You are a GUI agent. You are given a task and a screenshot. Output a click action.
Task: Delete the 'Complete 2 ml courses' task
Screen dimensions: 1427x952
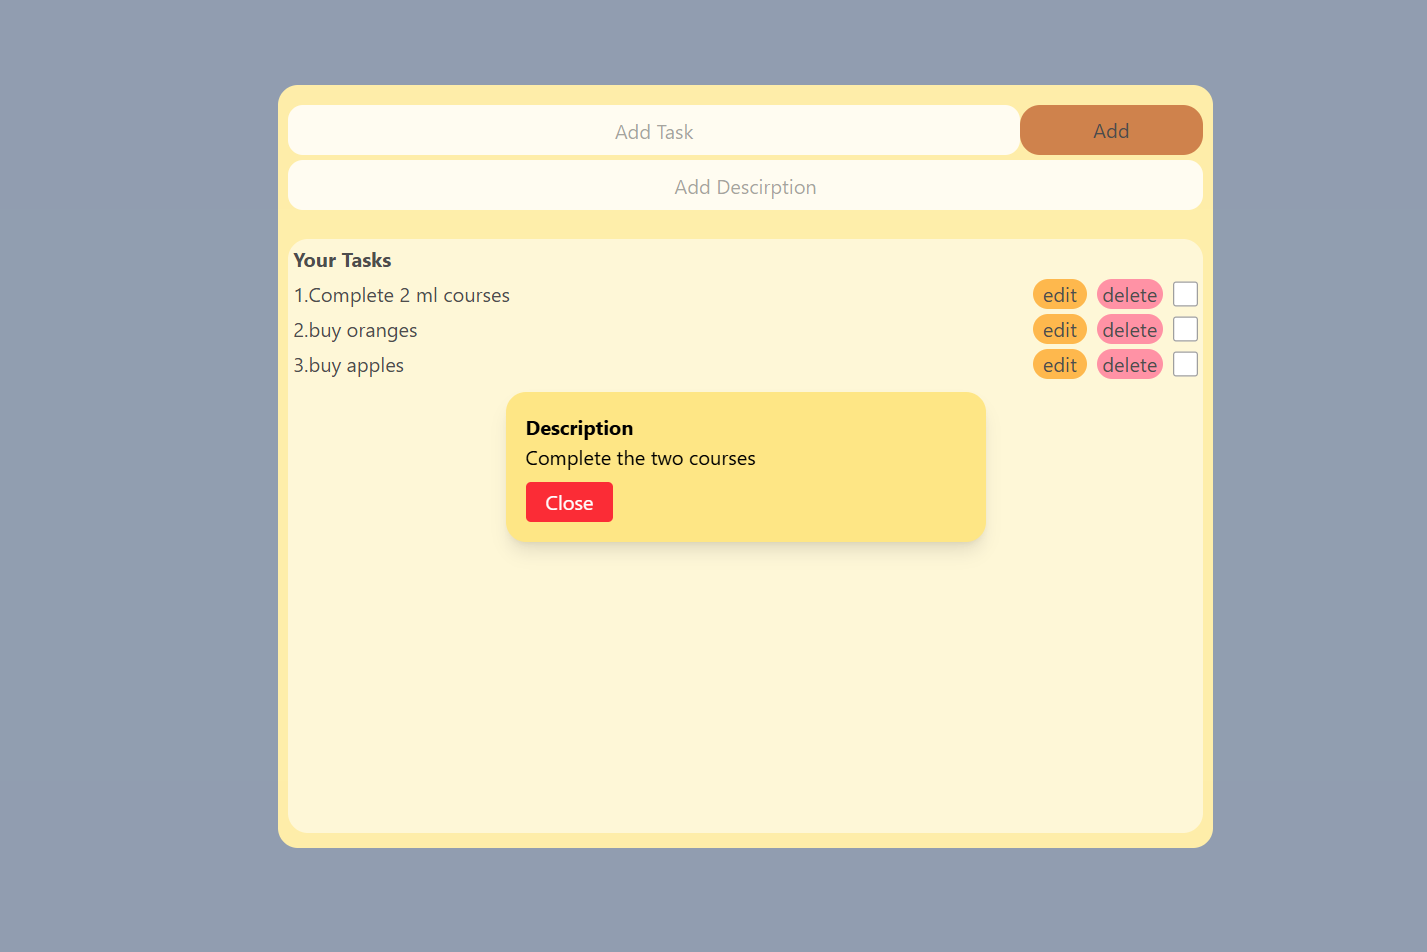pyautogui.click(x=1129, y=295)
